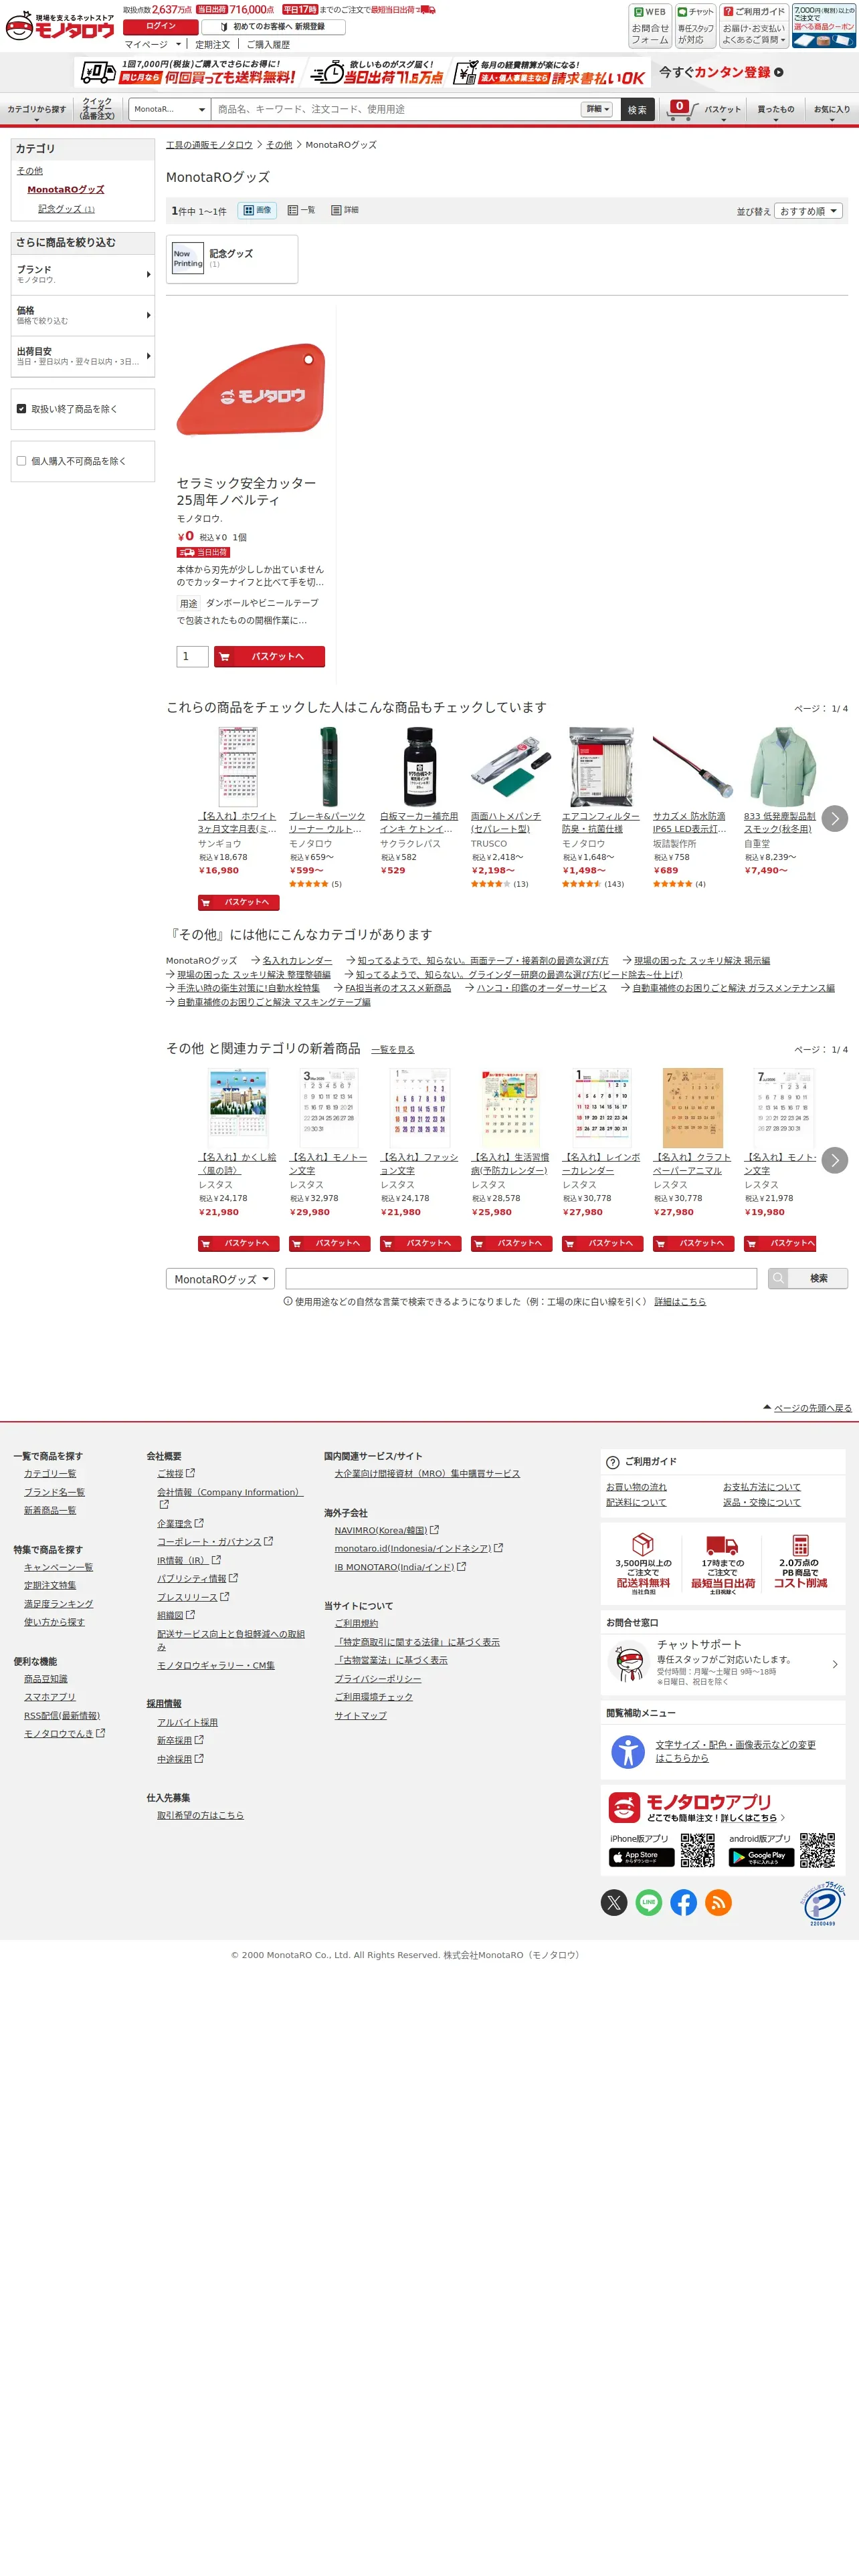The height and width of the screenshot is (2576, 859).
Task: Click the login button
Action: click(x=161, y=27)
